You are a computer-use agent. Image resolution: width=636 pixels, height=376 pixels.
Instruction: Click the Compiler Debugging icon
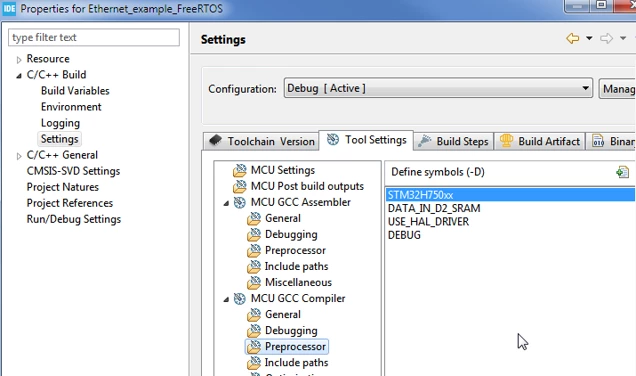pyautogui.click(x=254, y=331)
